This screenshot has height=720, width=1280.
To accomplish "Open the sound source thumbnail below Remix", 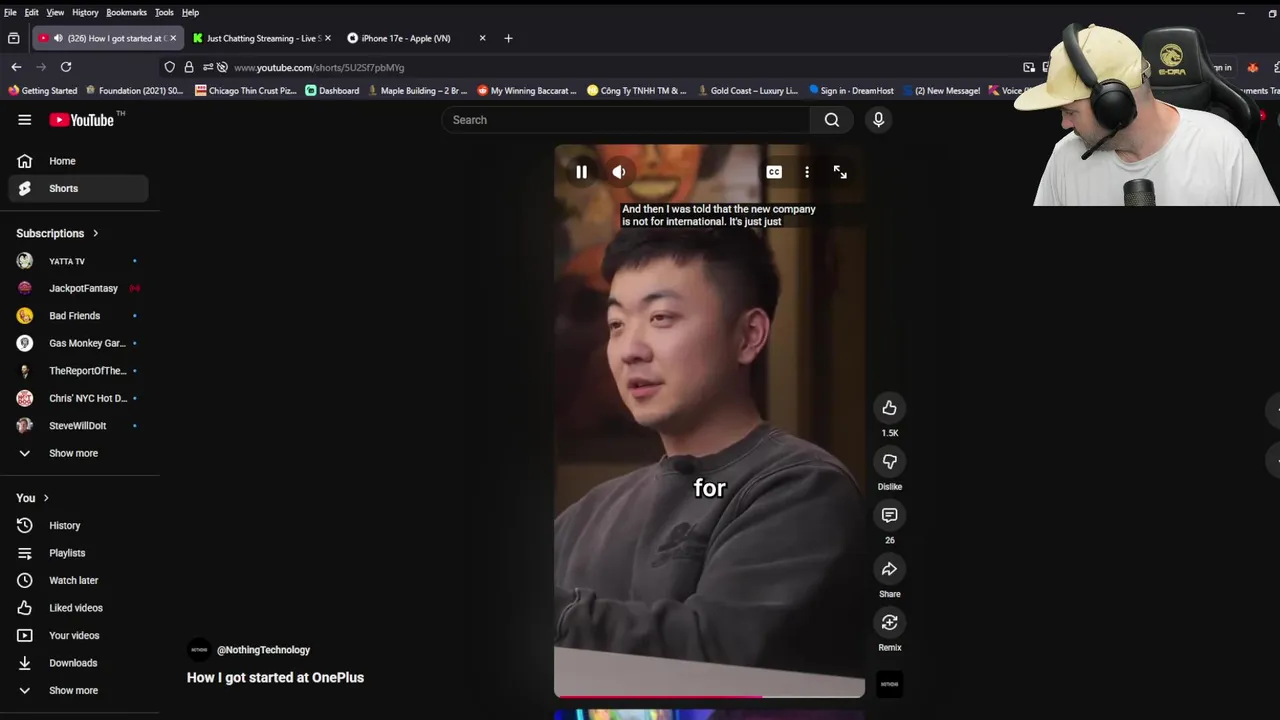I will coord(889,684).
